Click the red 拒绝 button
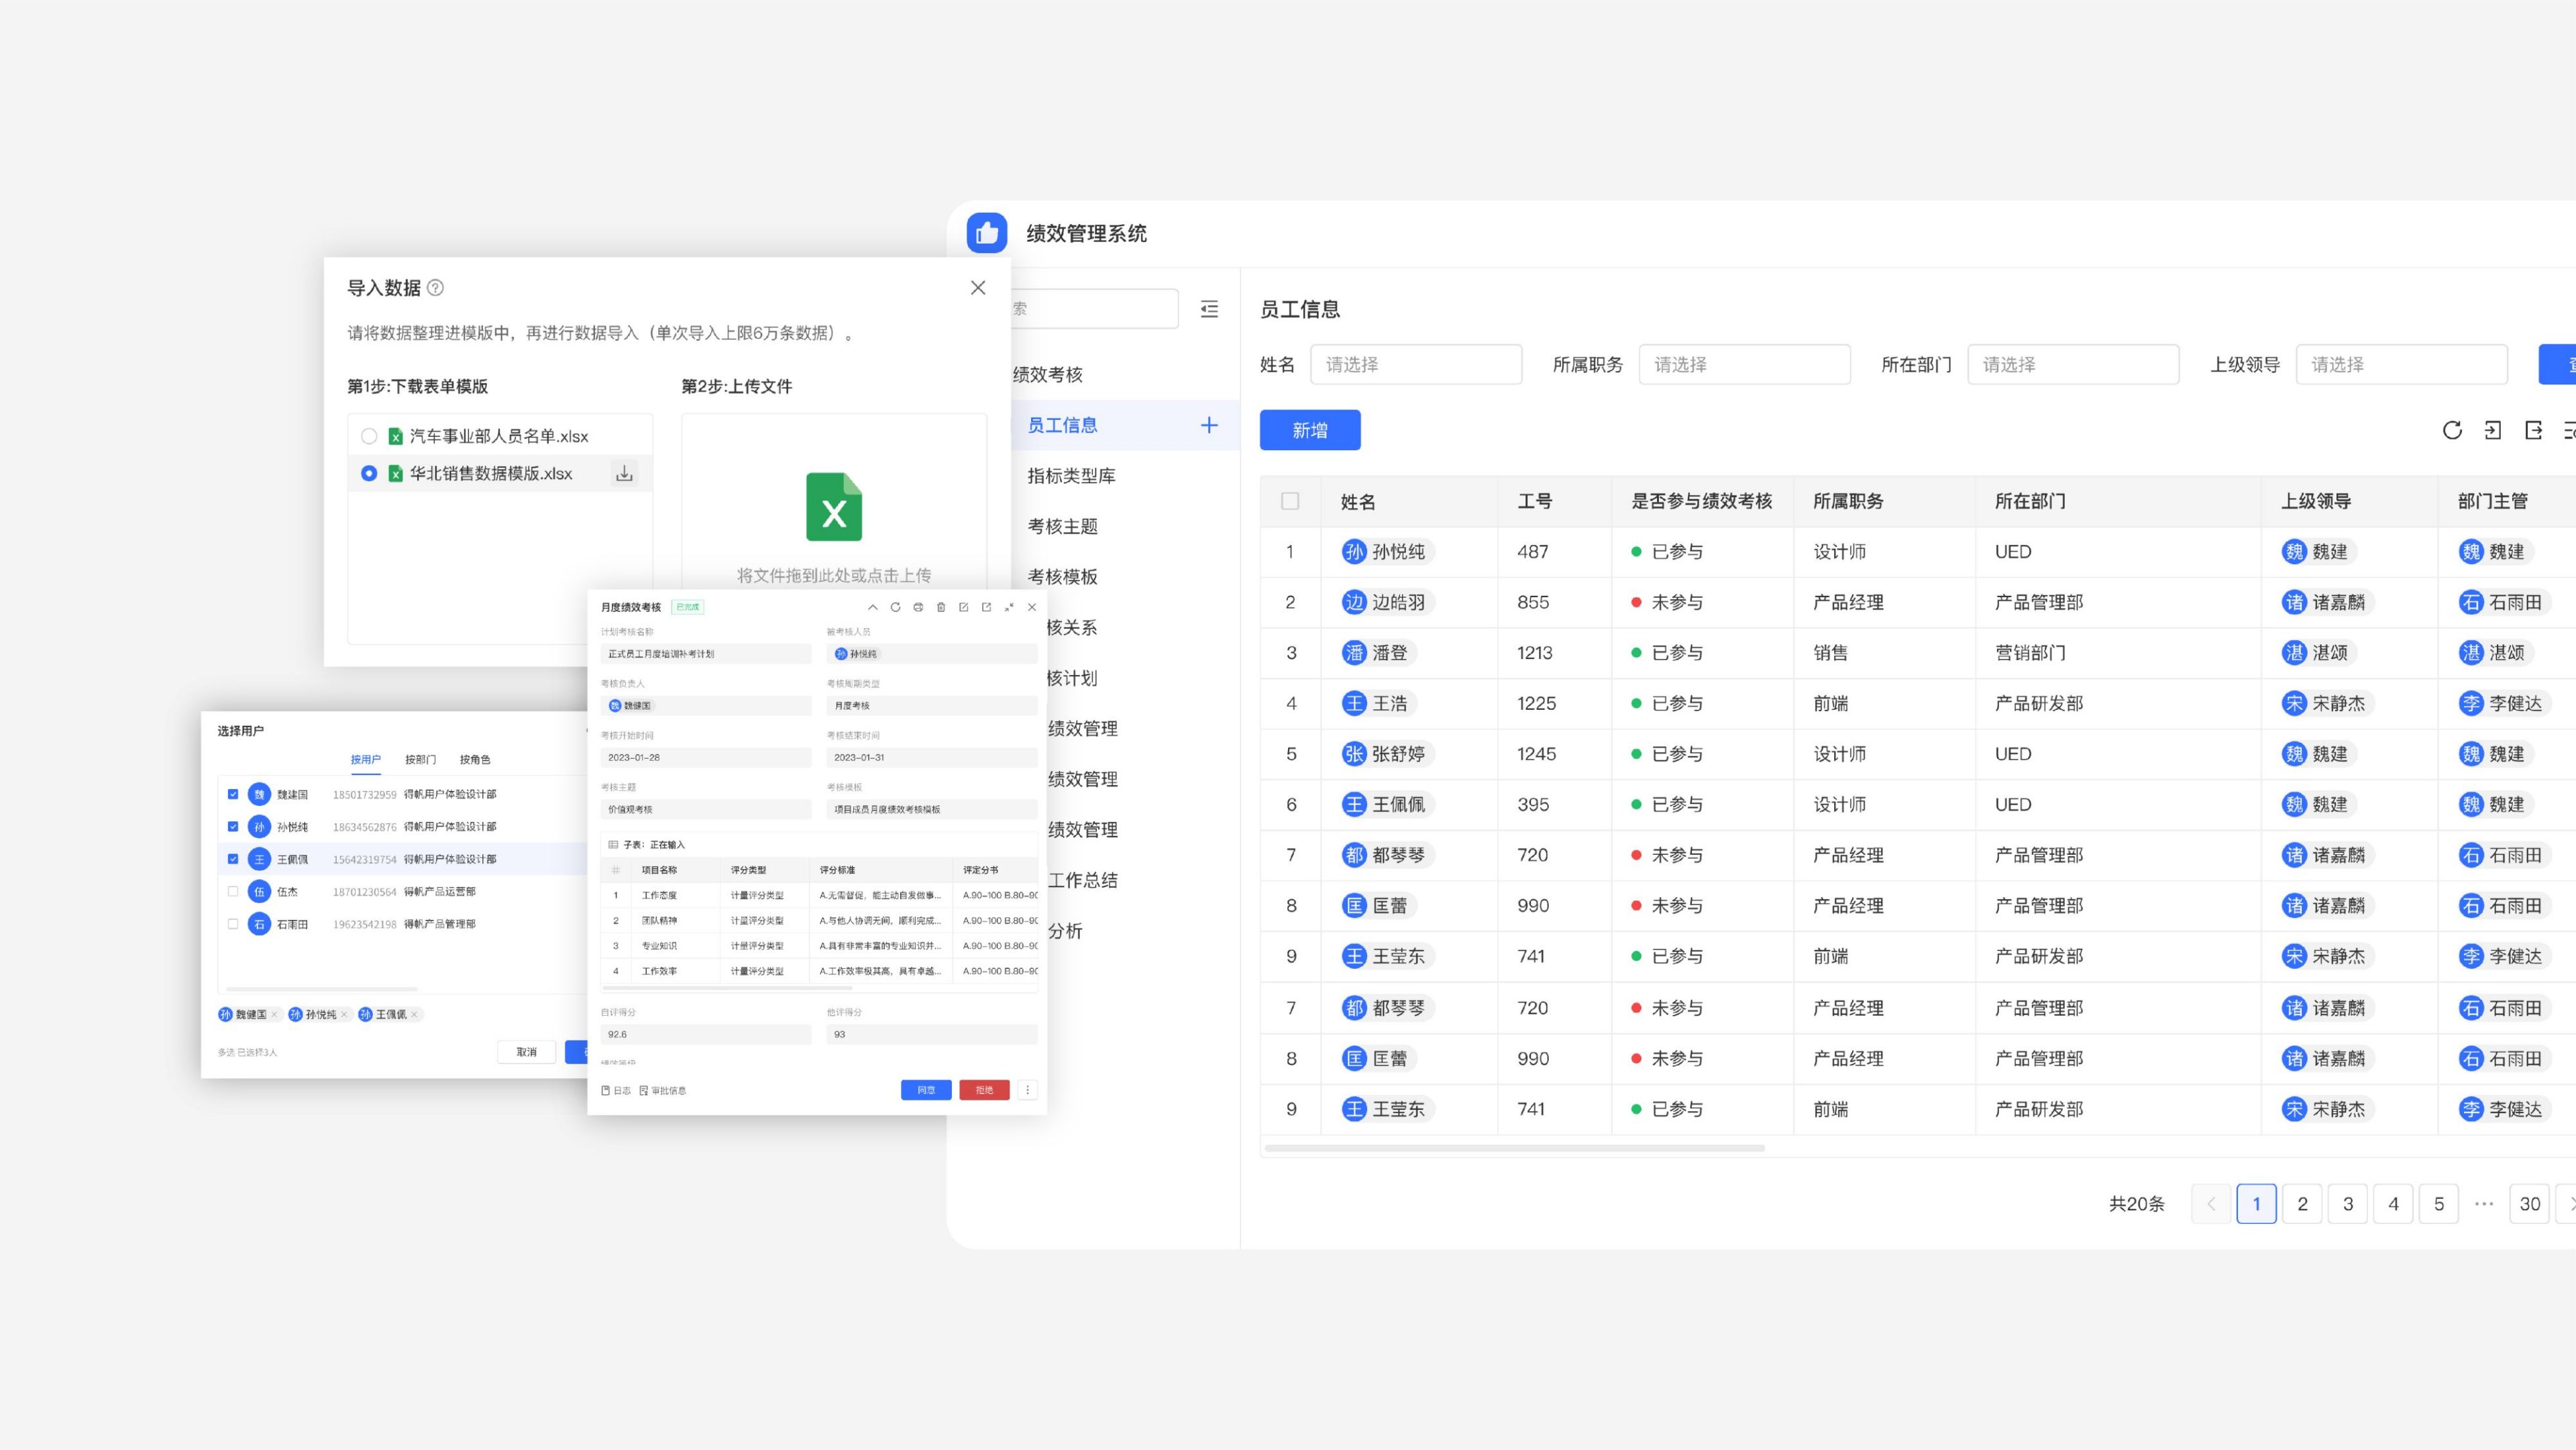 click(984, 1090)
